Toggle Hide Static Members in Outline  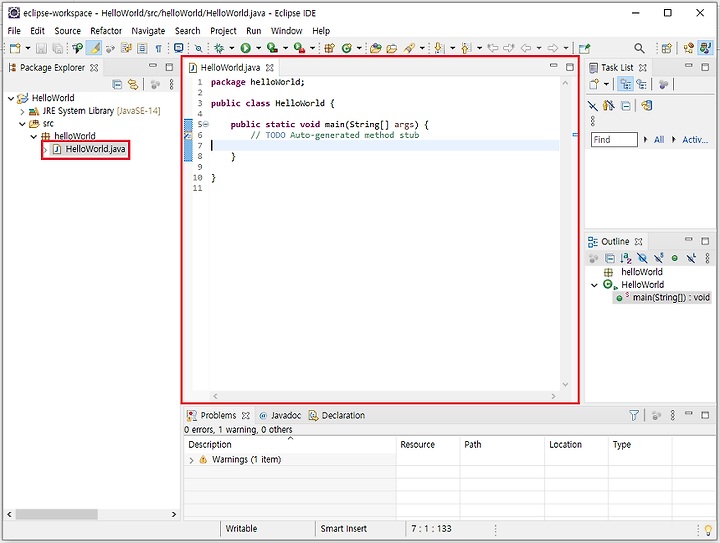click(658, 258)
